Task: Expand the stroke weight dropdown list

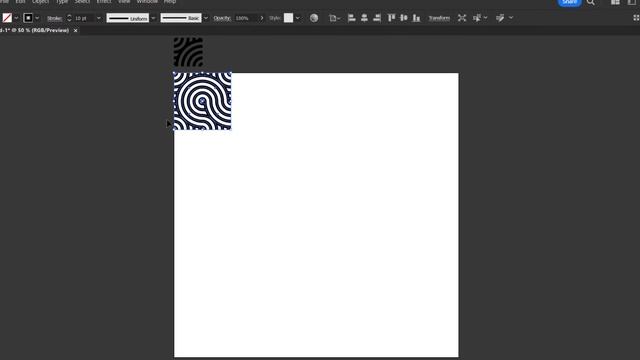Action: tap(98, 18)
